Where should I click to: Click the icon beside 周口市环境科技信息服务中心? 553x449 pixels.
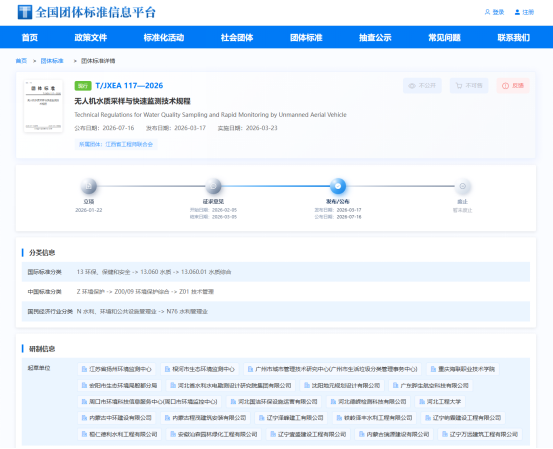pyautogui.click(x=84, y=402)
